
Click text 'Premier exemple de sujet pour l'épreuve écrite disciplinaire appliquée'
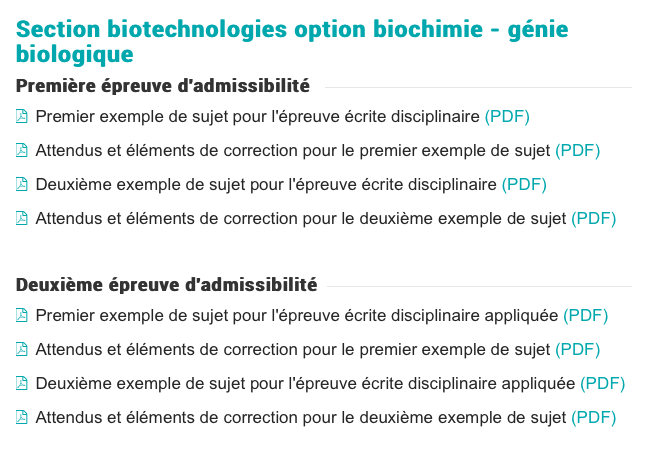[297, 316]
